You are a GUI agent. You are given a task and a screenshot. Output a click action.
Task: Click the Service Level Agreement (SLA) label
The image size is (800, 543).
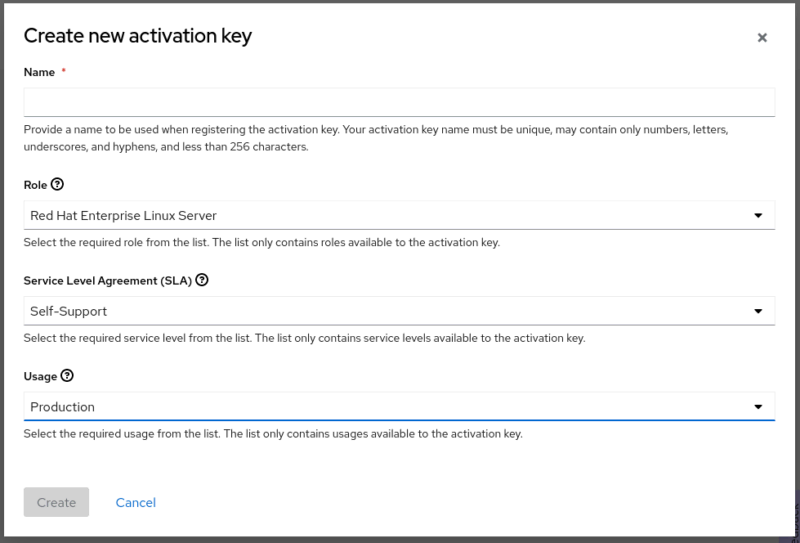[107, 281]
